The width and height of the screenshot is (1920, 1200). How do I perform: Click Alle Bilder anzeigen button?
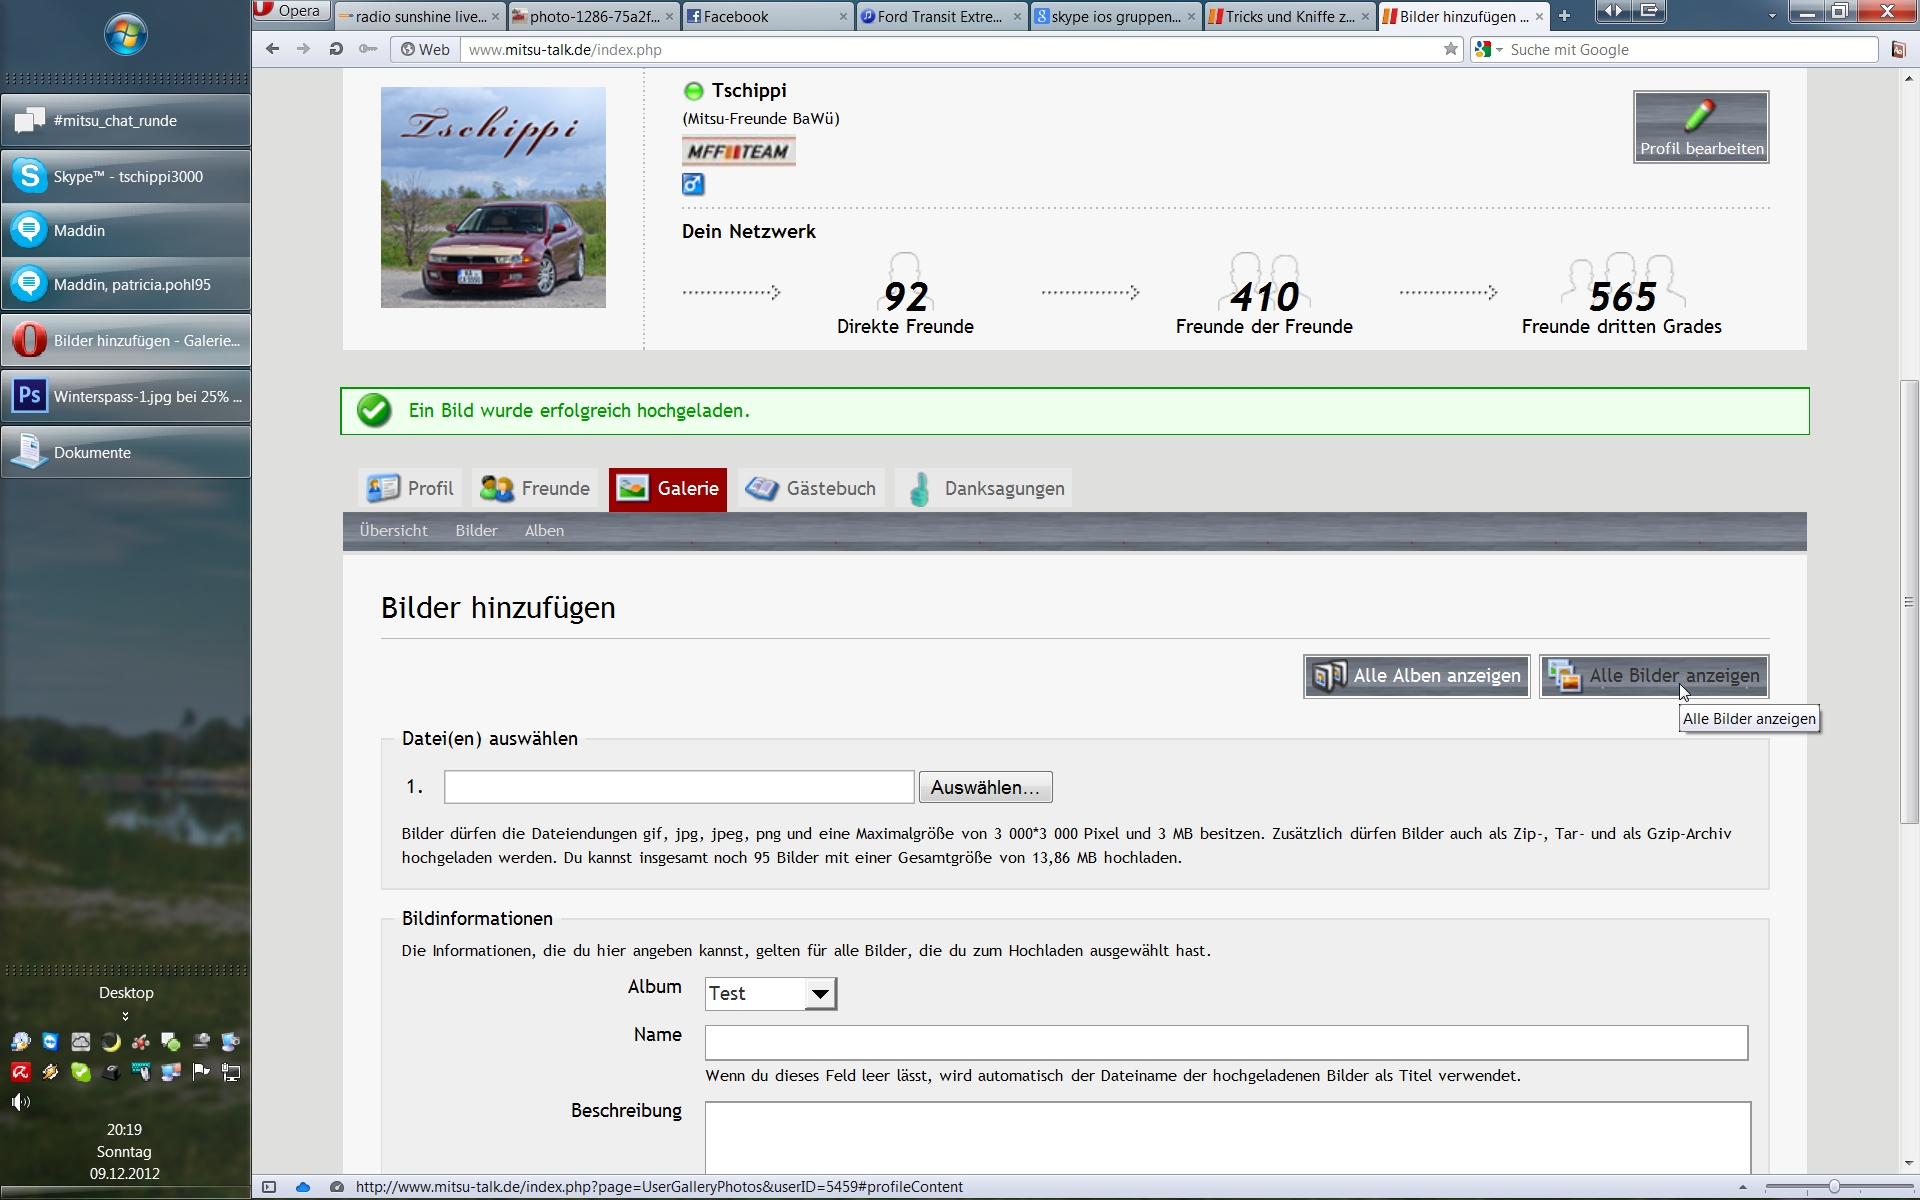[x=1654, y=676]
